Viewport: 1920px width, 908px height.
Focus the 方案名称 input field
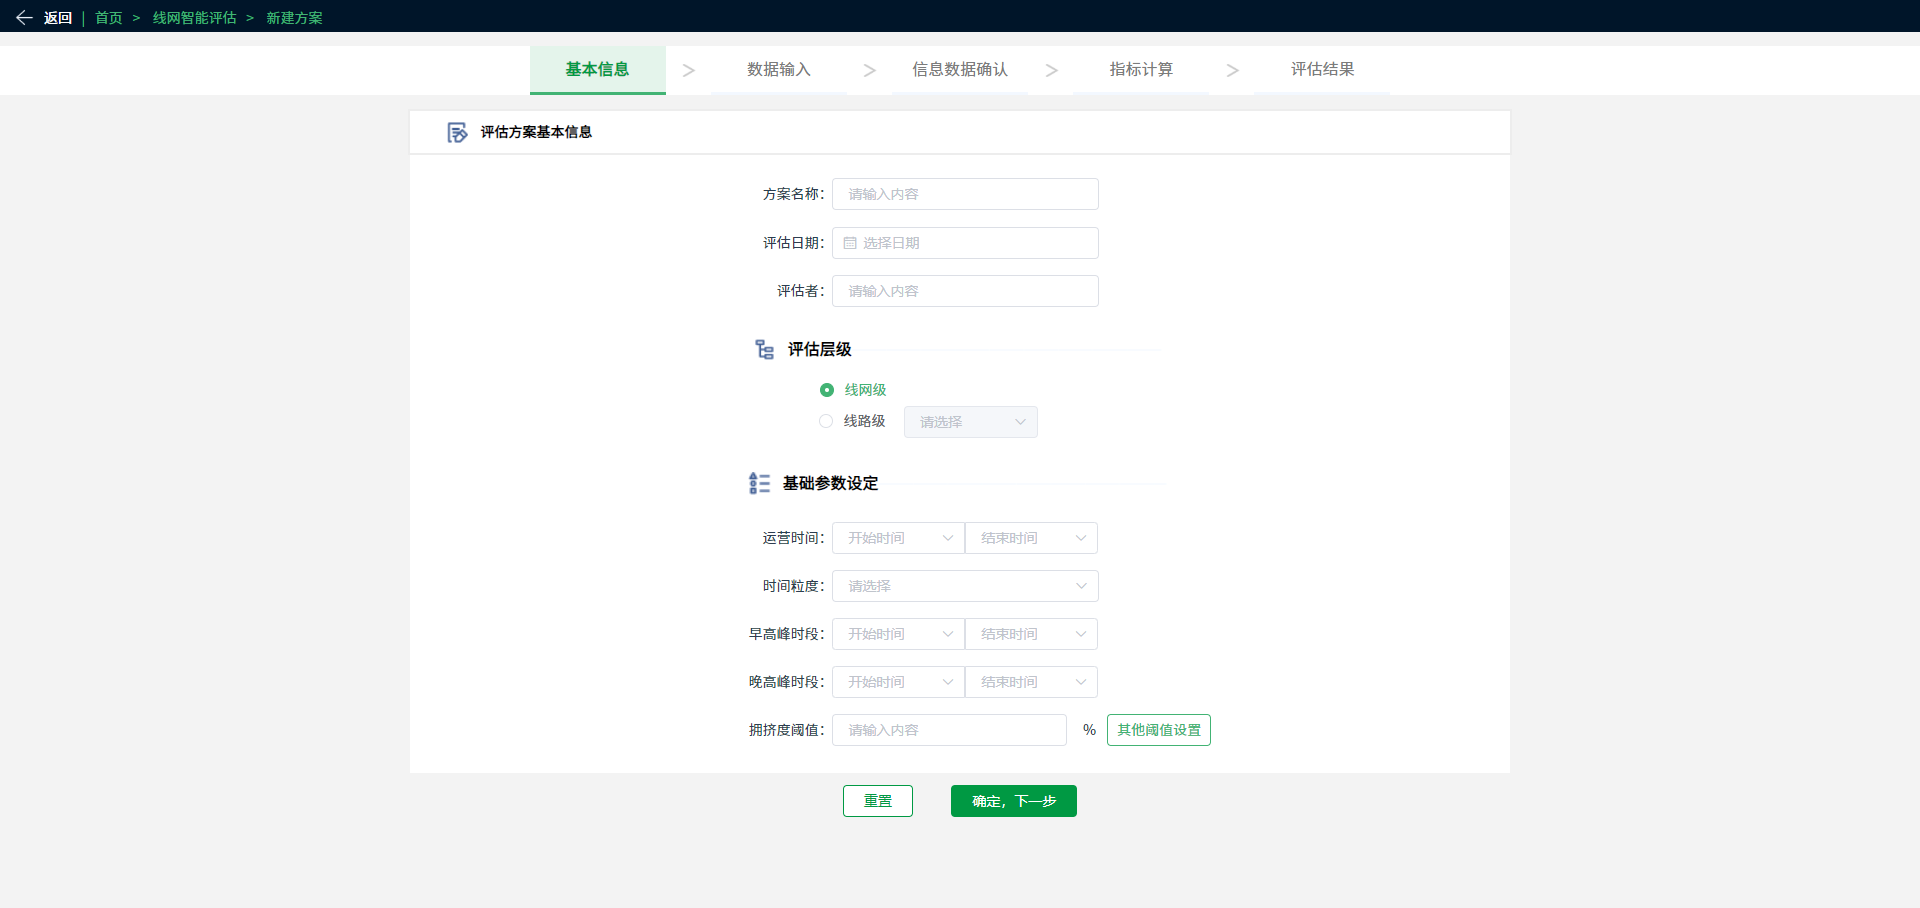coord(965,194)
